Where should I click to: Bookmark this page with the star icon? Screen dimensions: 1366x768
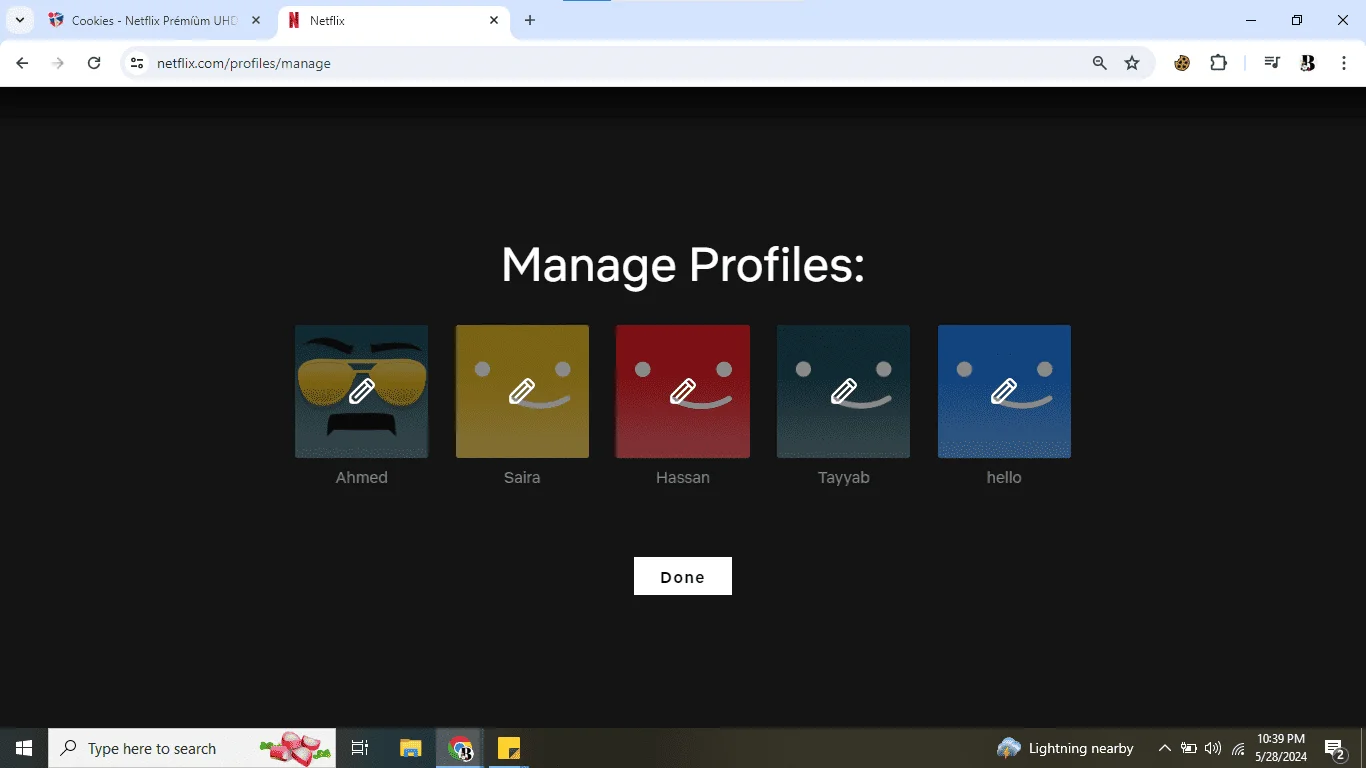[1132, 63]
